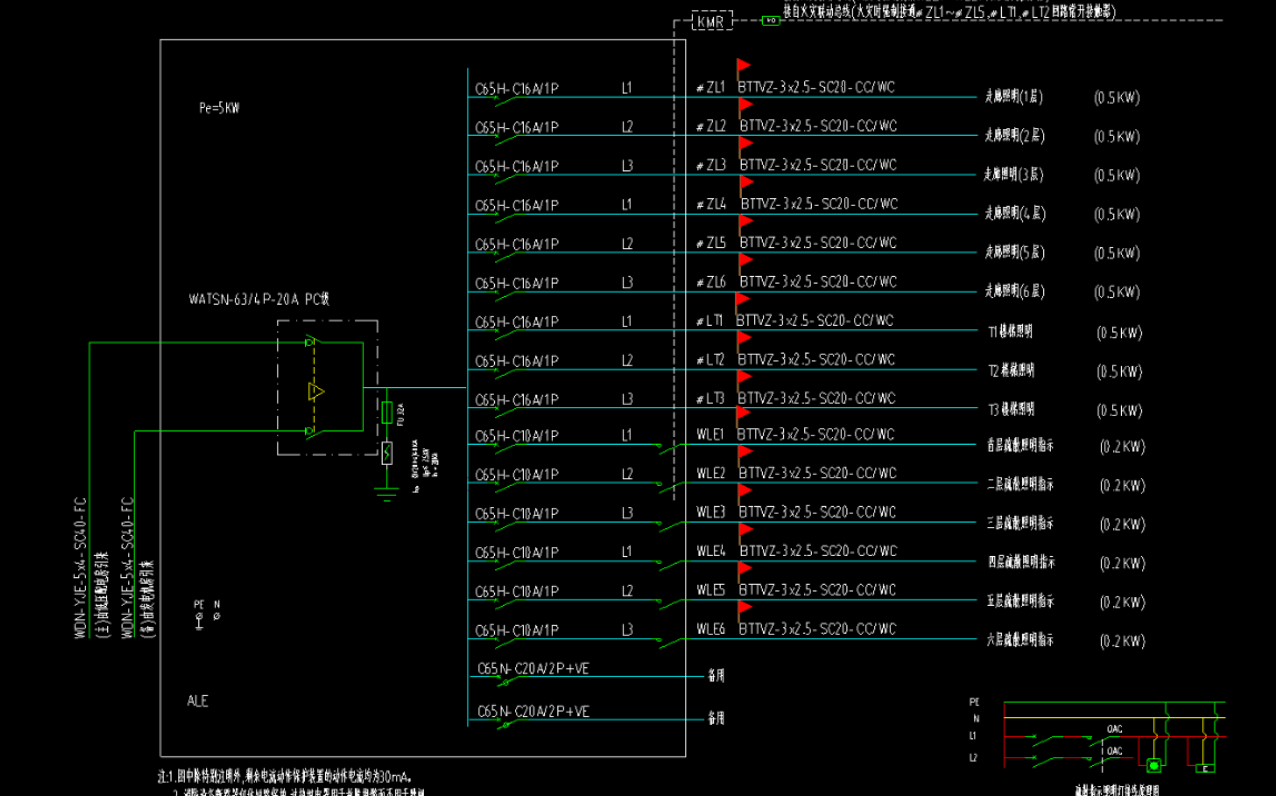This screenshot has height=796, width=1276.
Task: Select the small green box beside KMR
Action: click(x=770, y=19)
